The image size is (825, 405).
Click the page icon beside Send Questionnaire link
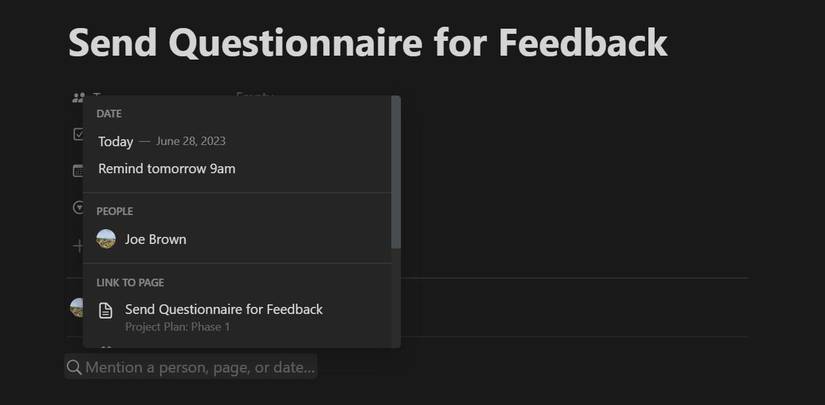(106, 310)
